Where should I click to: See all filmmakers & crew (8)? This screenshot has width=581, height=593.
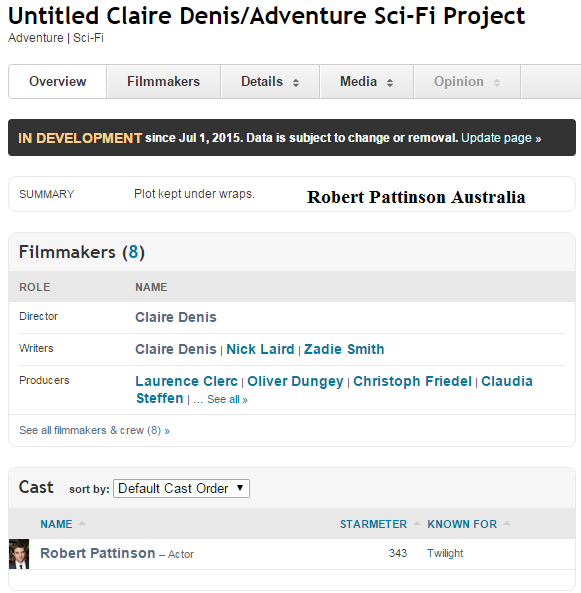[94, 430]
